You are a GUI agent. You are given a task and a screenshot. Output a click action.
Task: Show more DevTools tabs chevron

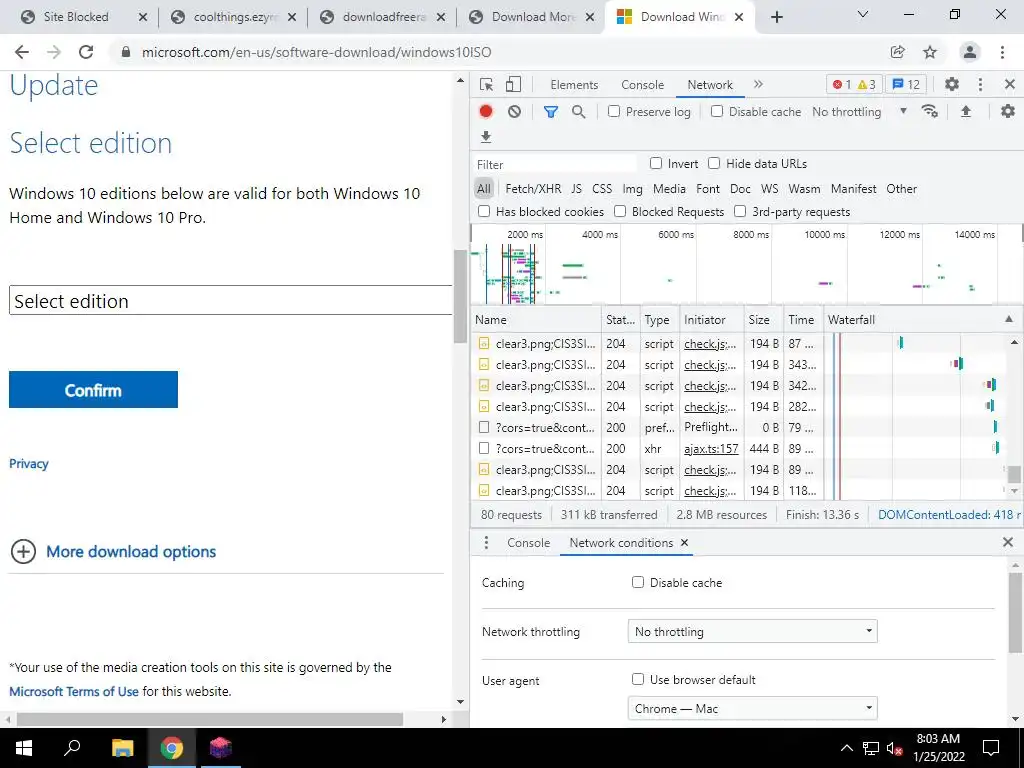coord(758,84)
